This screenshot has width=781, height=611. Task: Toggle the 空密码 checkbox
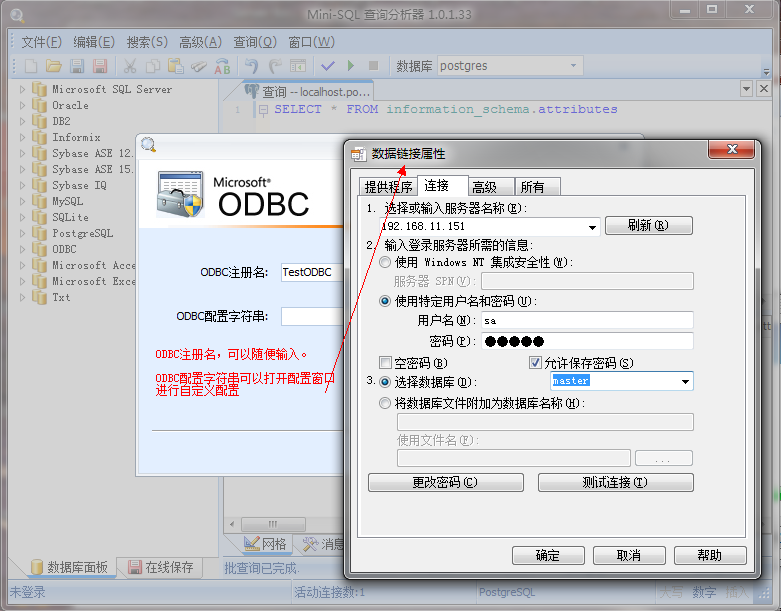click(x=385, y=362)
